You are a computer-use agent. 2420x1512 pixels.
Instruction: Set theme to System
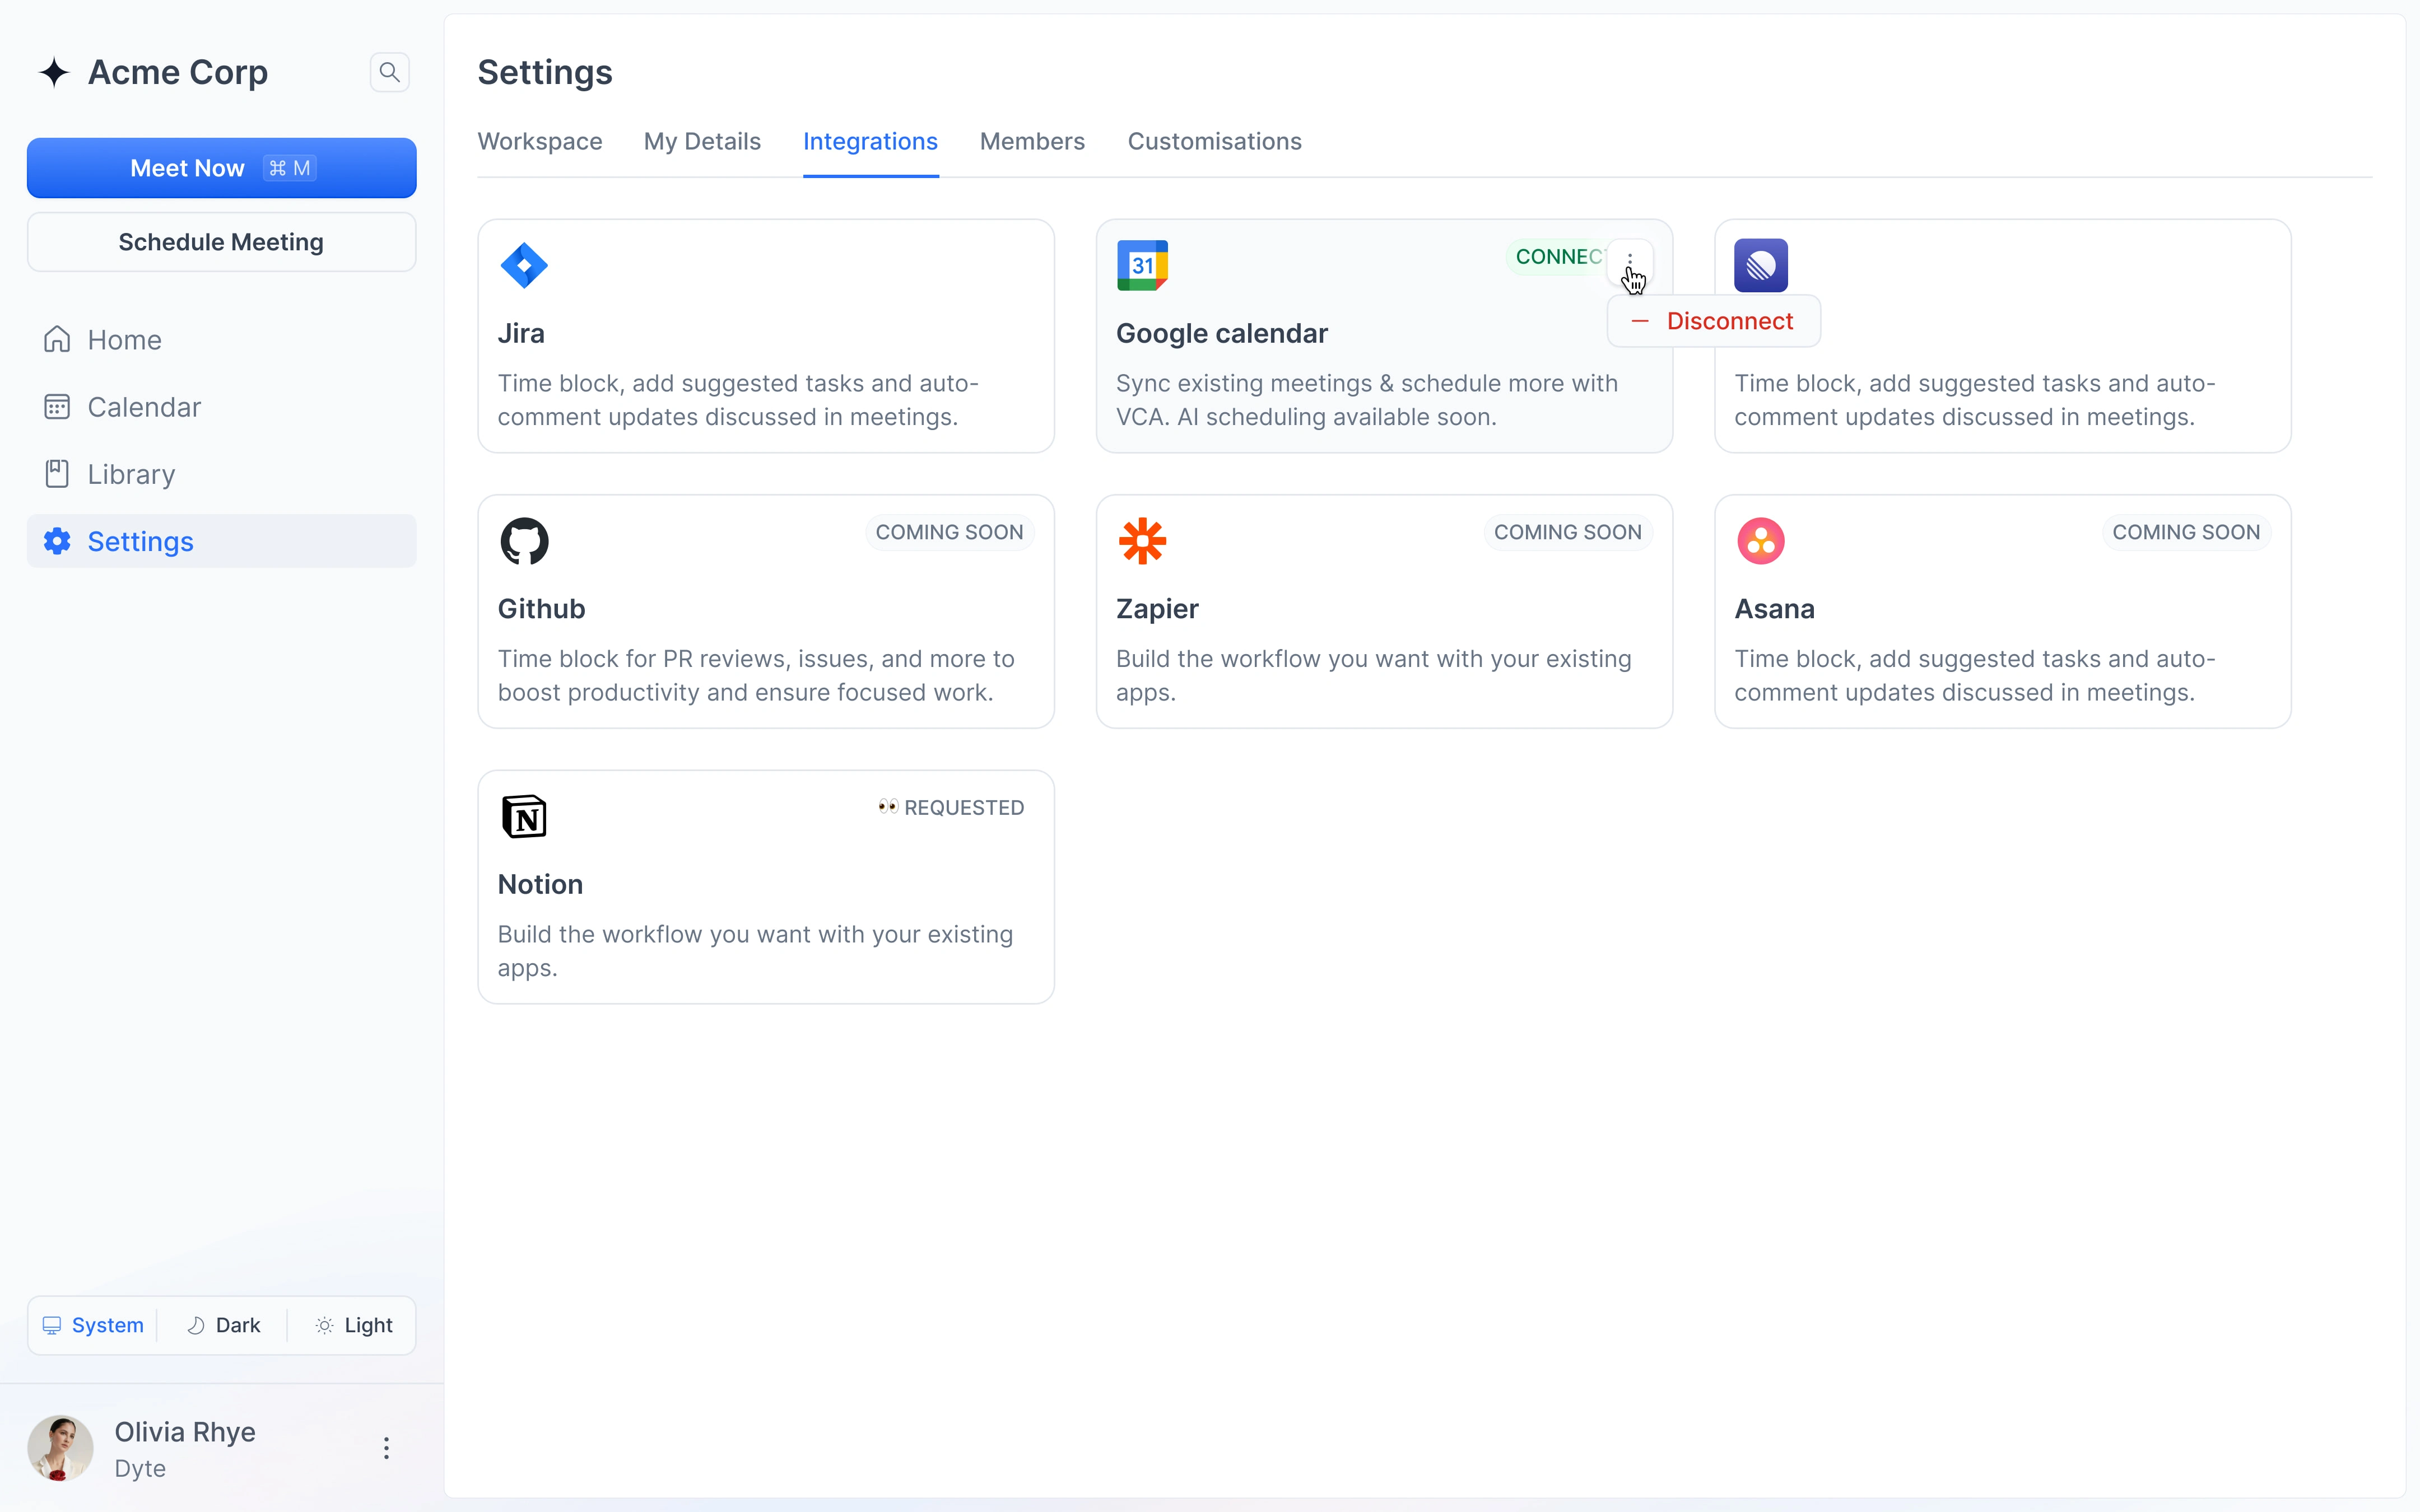(92, 1324)
